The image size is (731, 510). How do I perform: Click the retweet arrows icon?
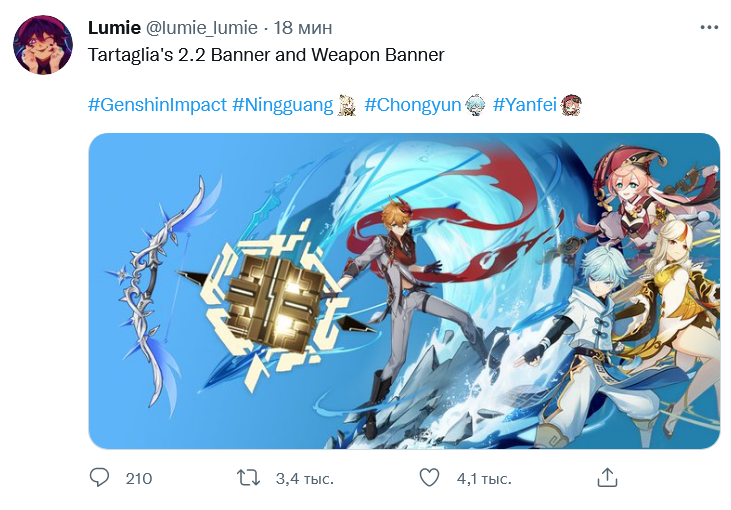click(x=248, y=478)
